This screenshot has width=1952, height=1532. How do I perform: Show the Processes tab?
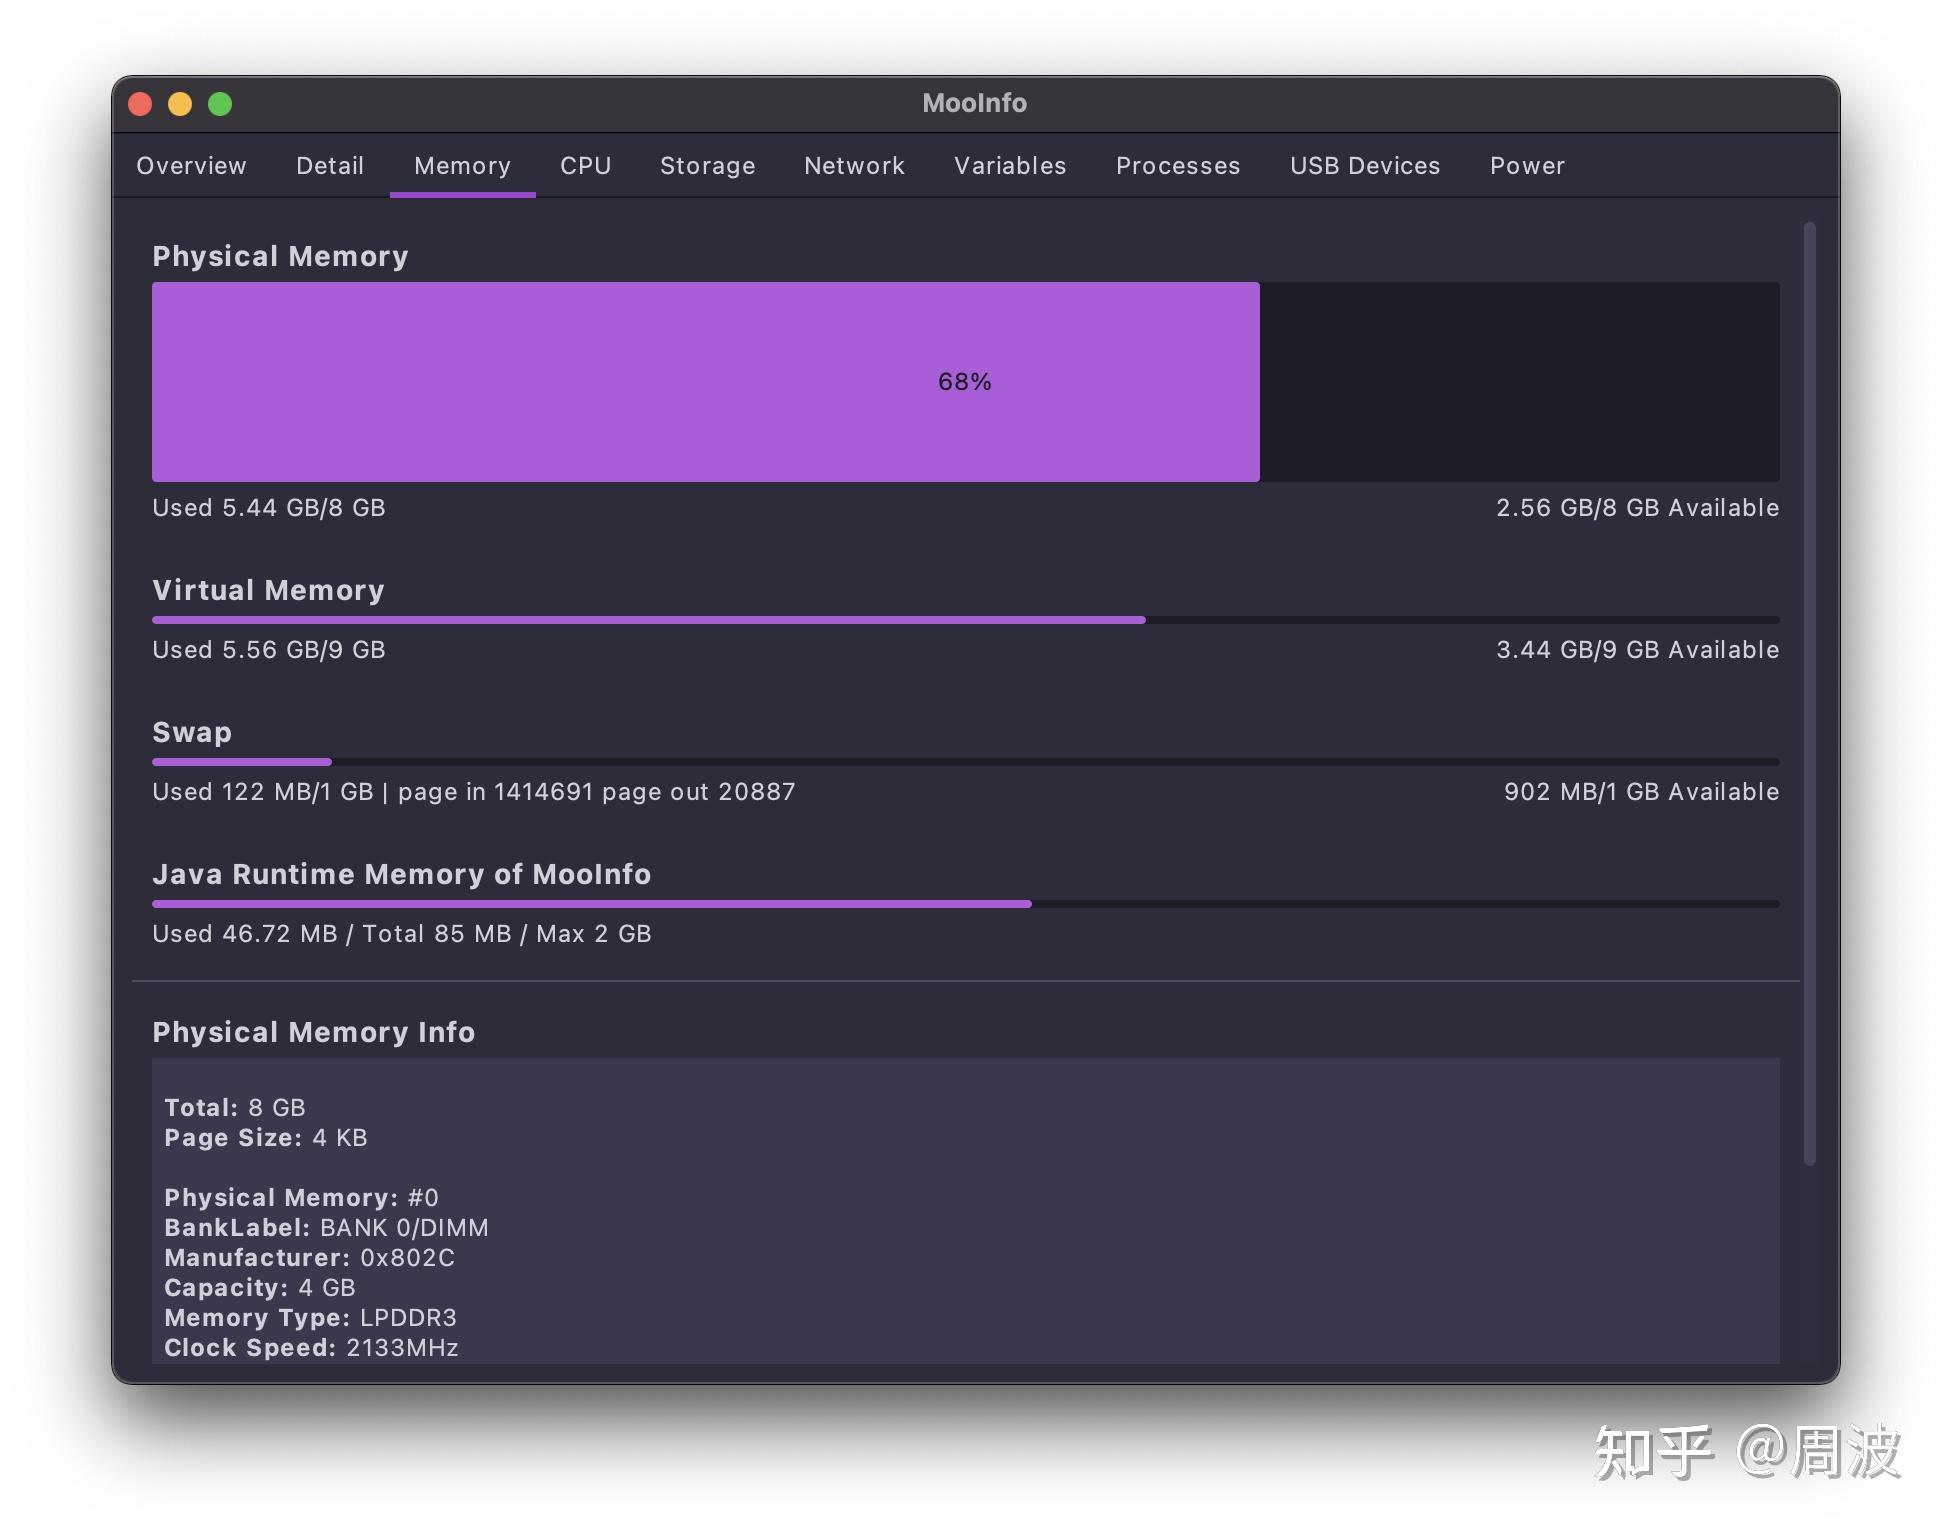pos(1177,166)
